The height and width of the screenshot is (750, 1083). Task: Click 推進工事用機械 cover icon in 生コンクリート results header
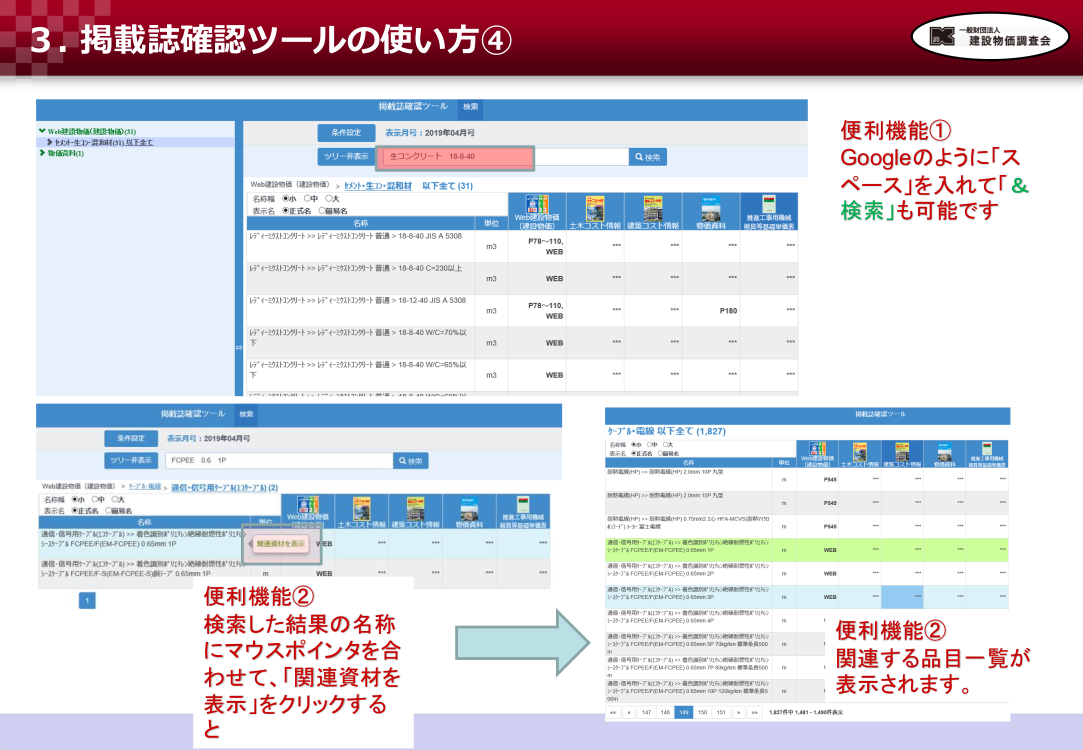(x=769, y=204)
